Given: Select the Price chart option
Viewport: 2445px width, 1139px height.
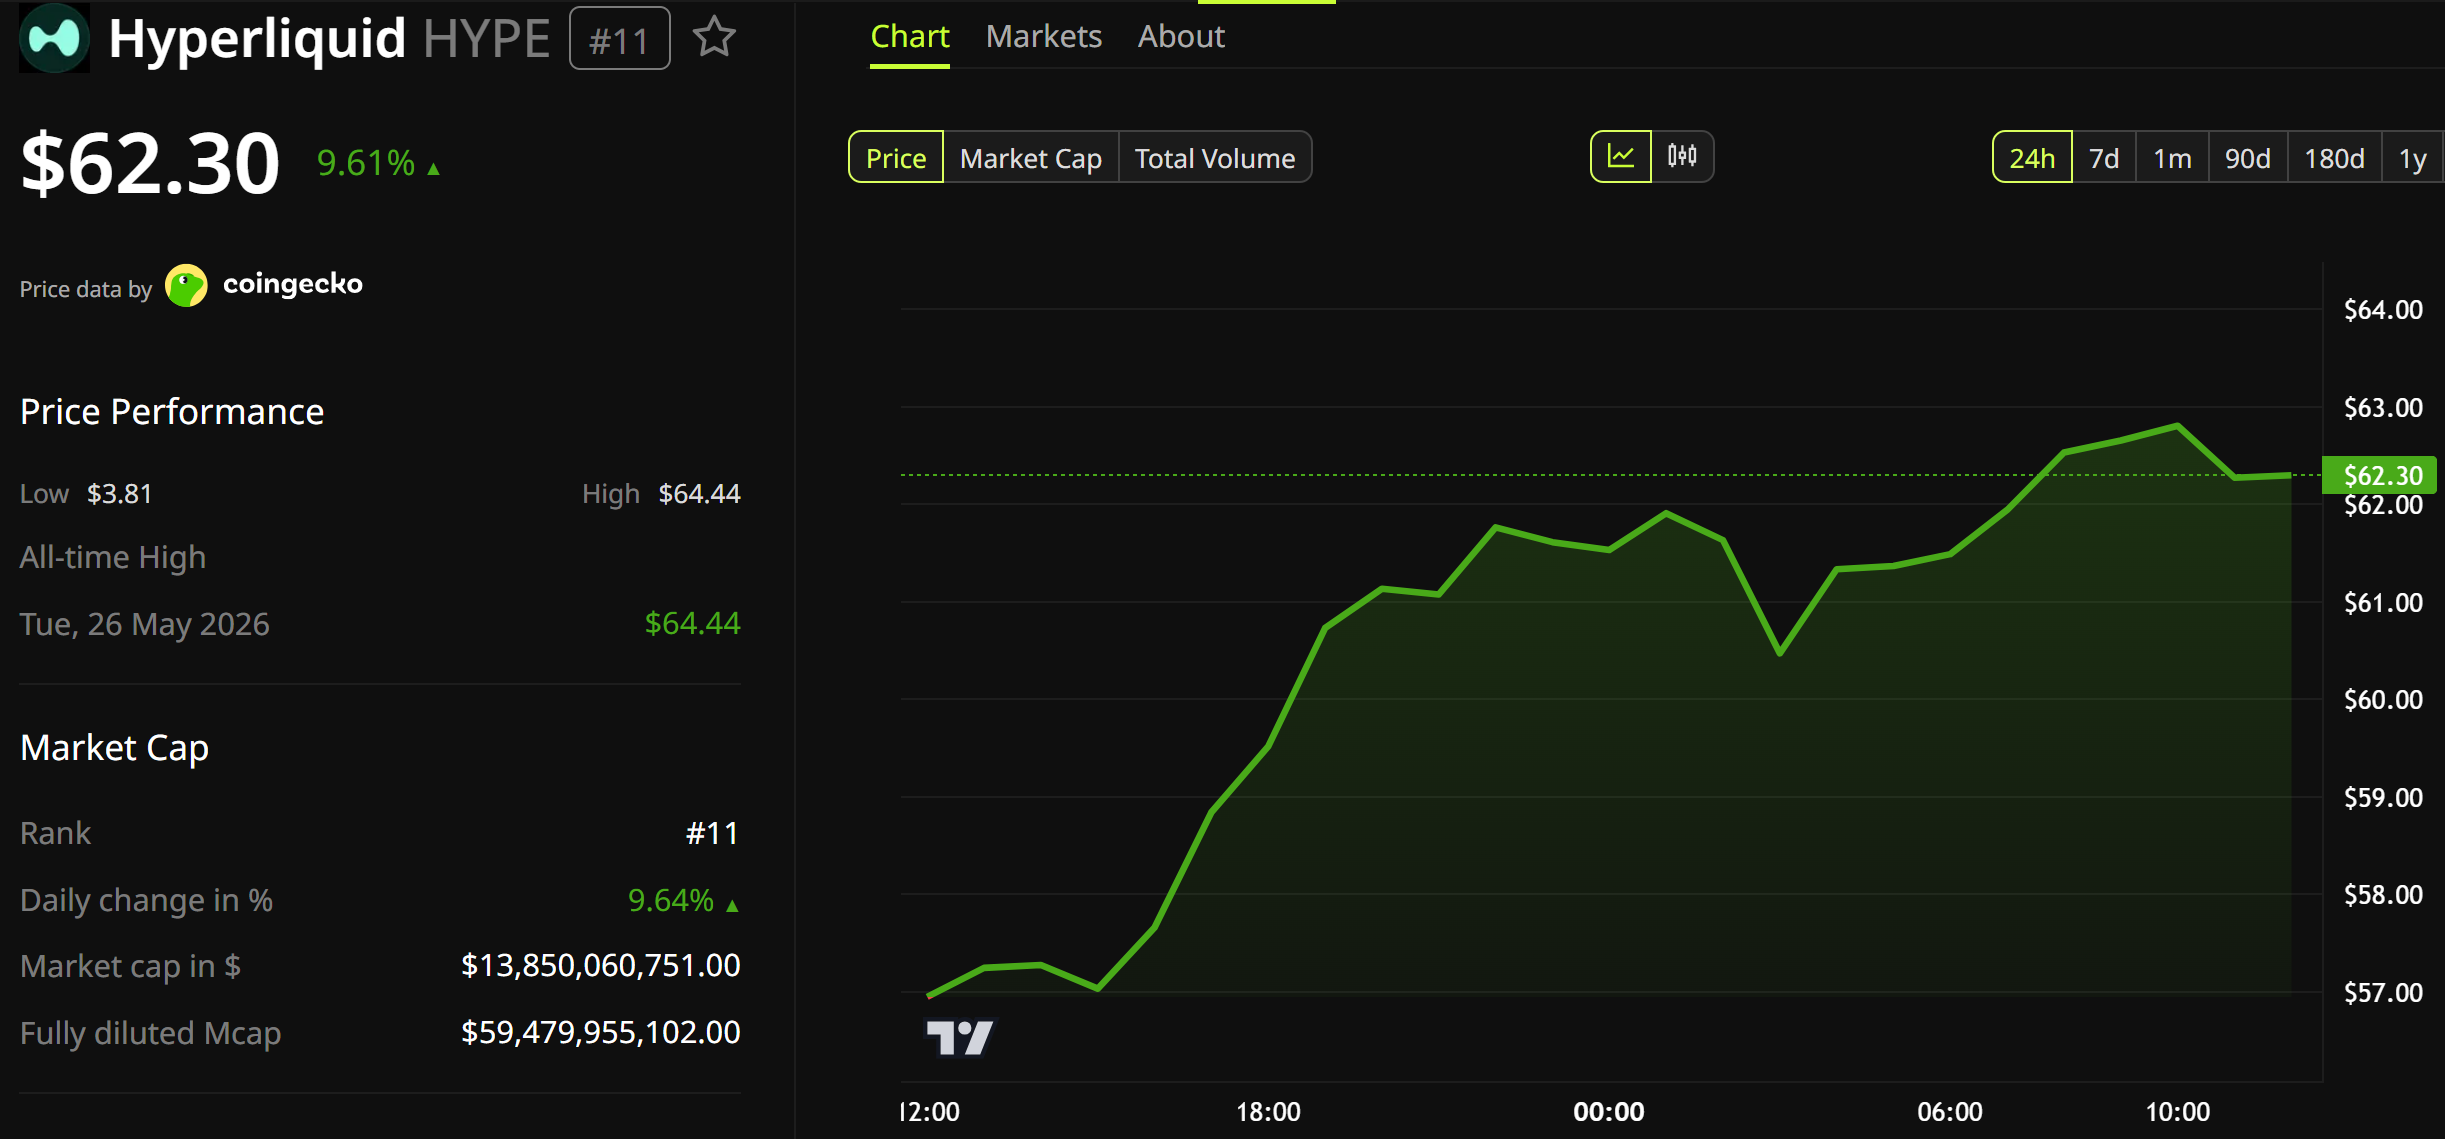Looking at the screenshot, I should pyautogui.click(x=896, y=158).
